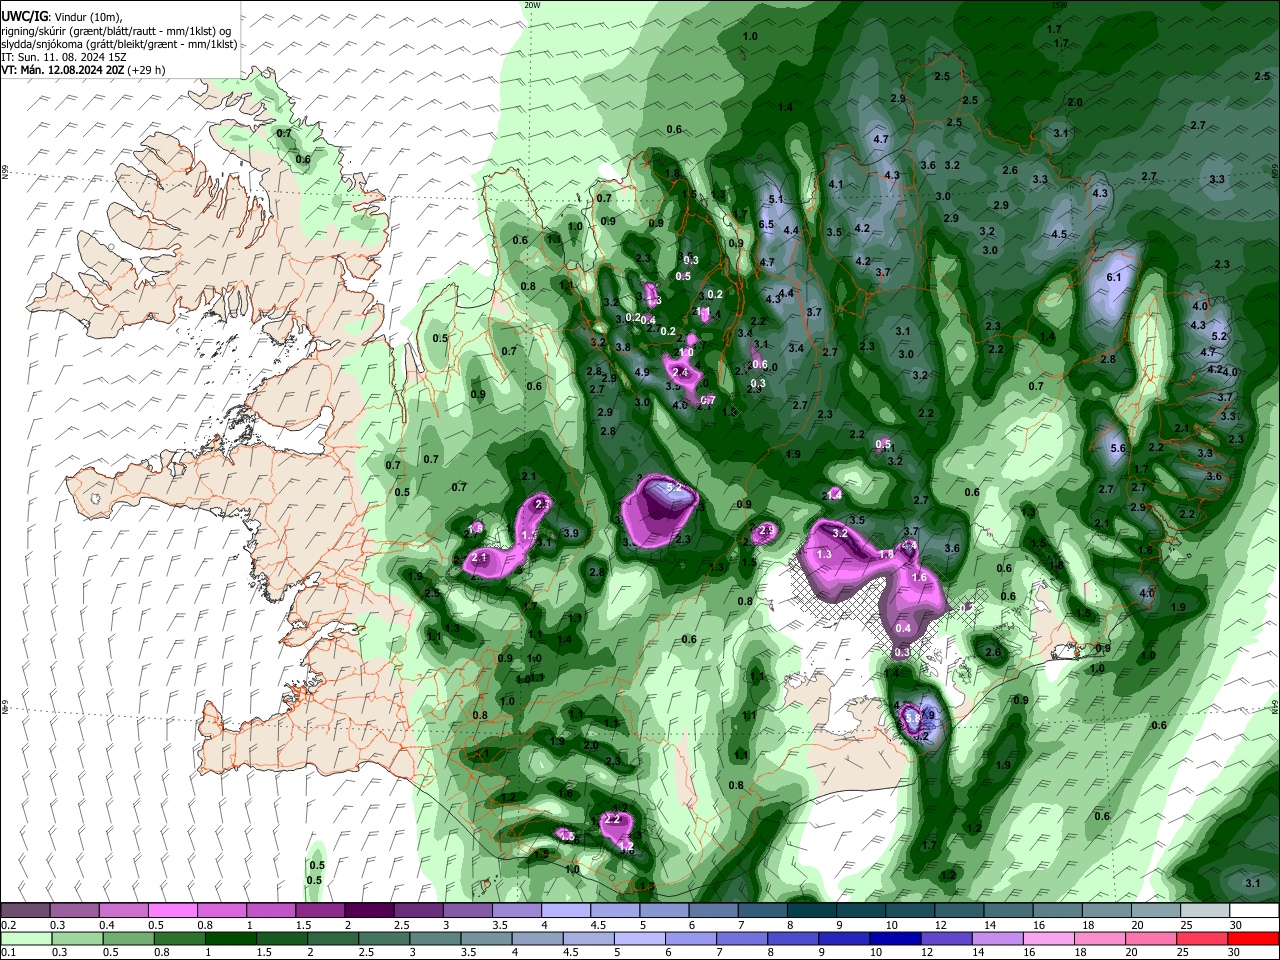Click upper legend swatch between 8 and 9

point(812,911)
